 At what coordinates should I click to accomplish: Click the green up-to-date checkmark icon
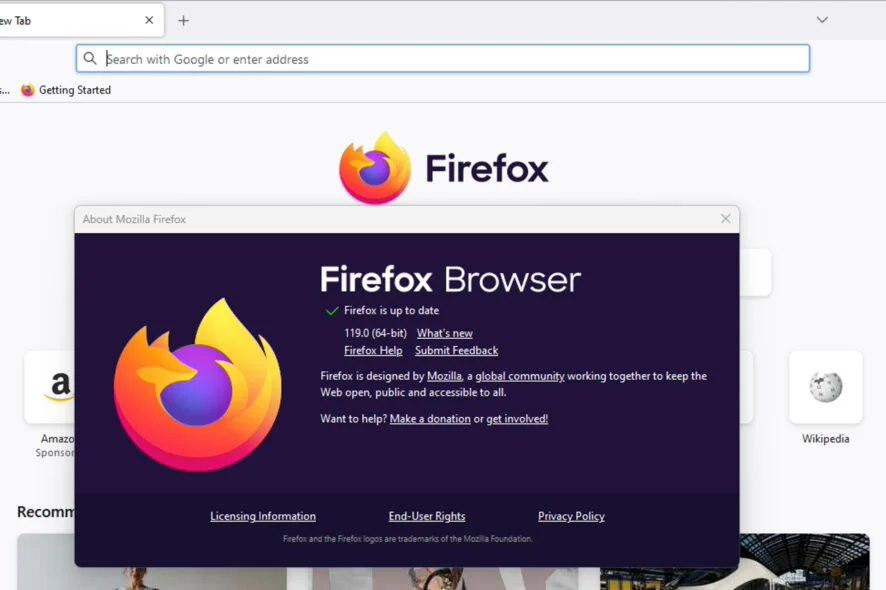click(332, 311)
